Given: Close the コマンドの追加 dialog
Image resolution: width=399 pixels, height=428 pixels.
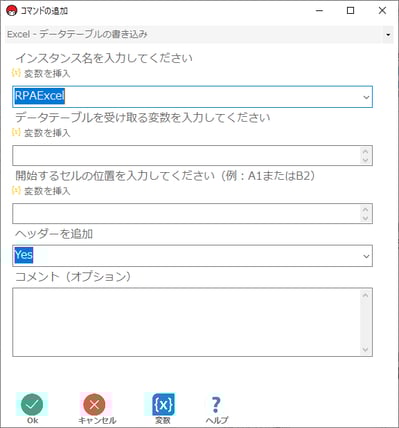Looking at the screenshot, I should tap(382, 11).
